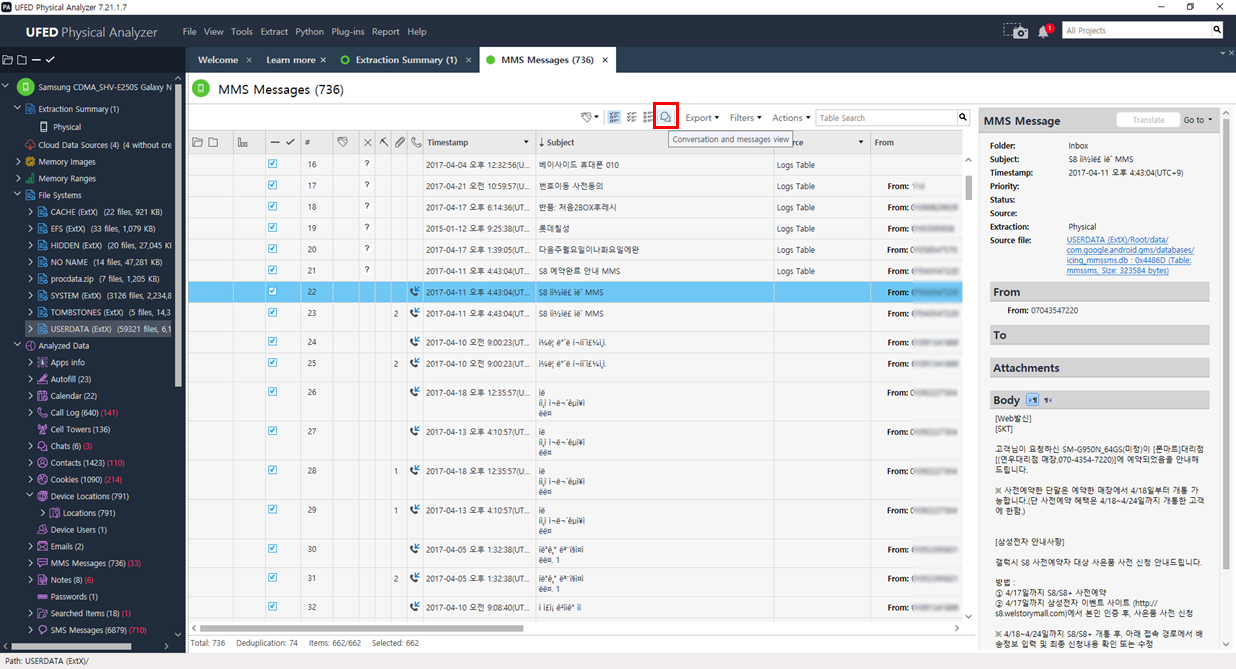1236x669 pixels.
Task: Click the first checked-list view icon in table toolbar
Action: [x=614, y=118]
